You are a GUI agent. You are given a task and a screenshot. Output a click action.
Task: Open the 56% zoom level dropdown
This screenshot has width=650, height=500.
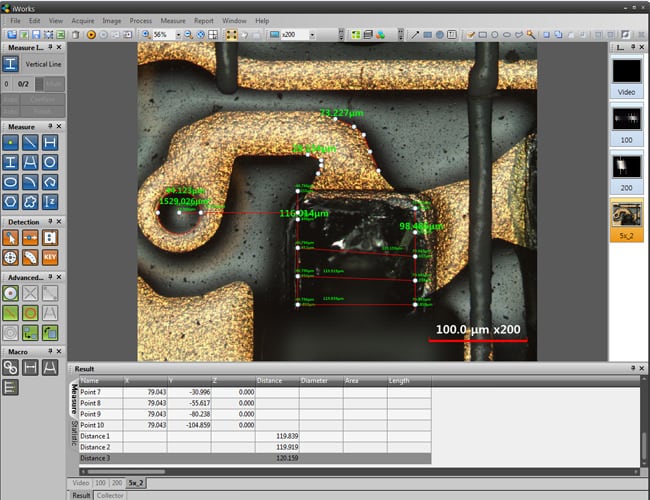[177, 35]
